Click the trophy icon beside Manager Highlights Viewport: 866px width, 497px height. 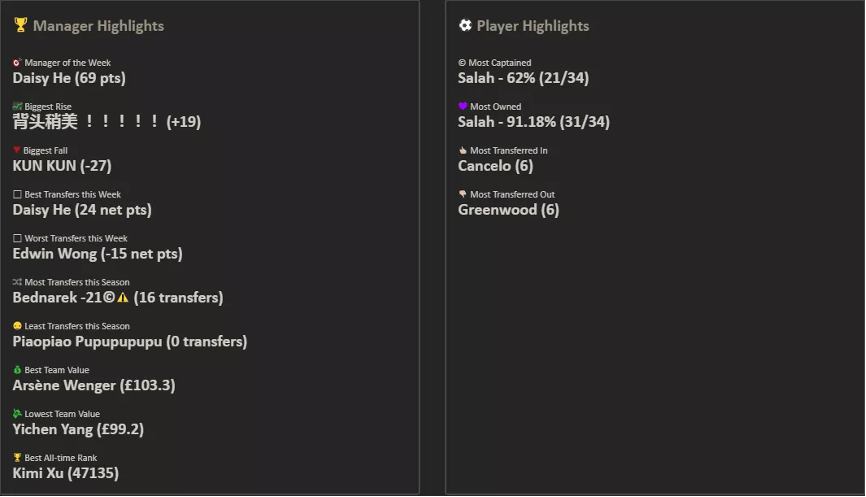[x=20, y=25]
